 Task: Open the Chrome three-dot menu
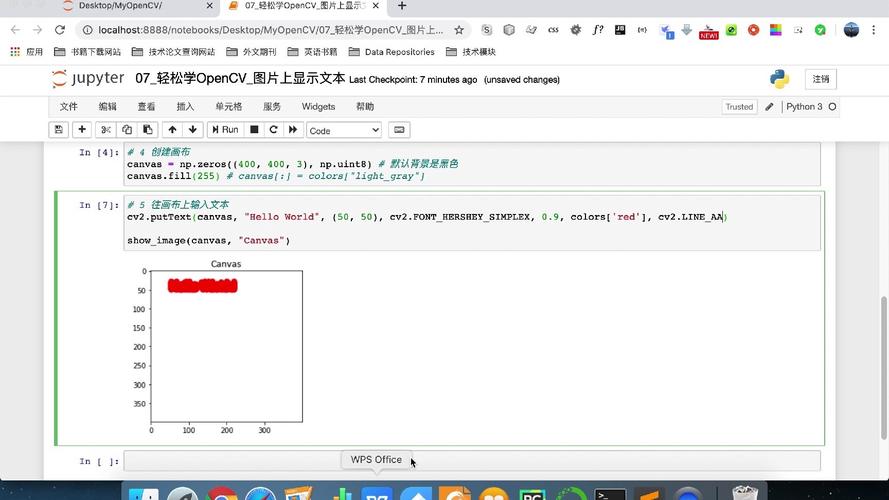[x=874, y=30]
